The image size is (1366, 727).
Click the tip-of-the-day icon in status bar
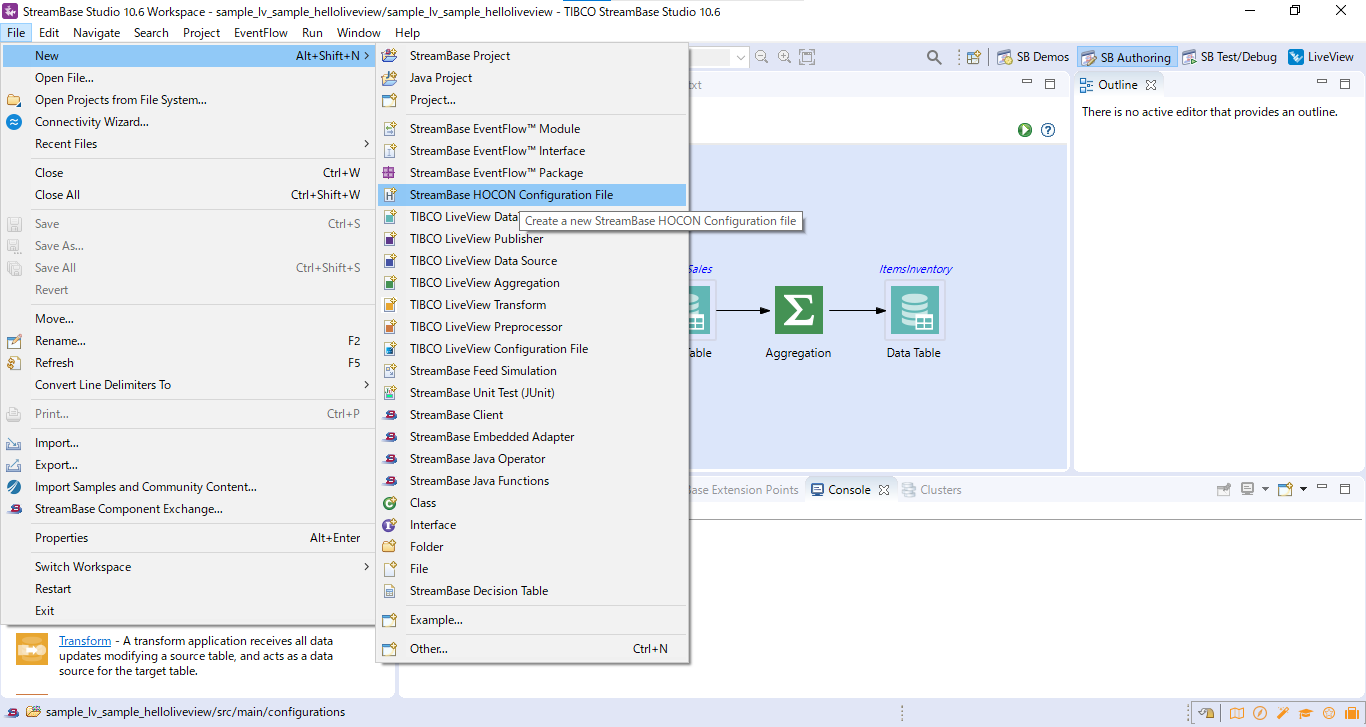[1207, 713]
